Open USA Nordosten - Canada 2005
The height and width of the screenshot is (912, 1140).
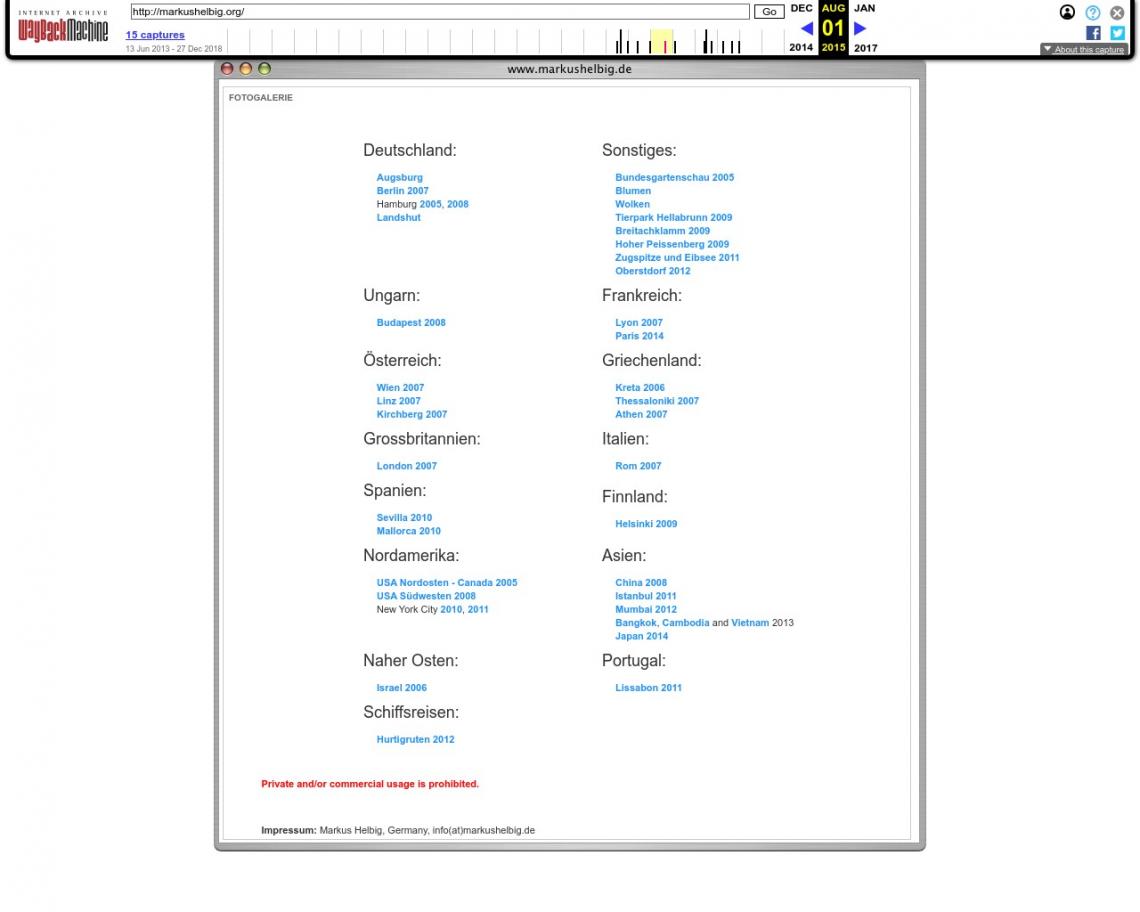(x=446, y=583)
